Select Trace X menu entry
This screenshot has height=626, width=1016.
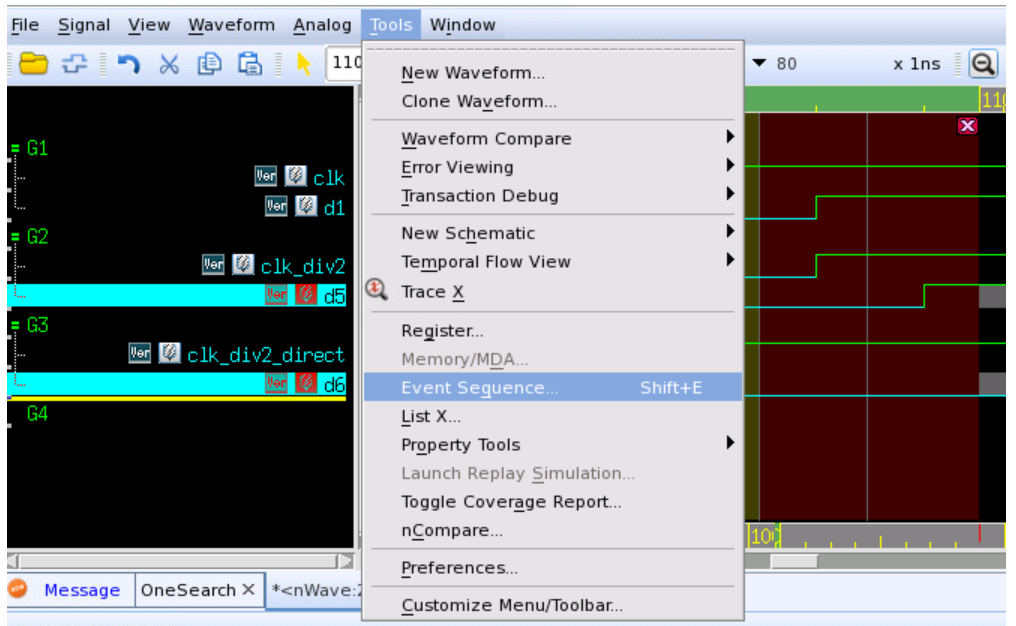click(552, 292)
